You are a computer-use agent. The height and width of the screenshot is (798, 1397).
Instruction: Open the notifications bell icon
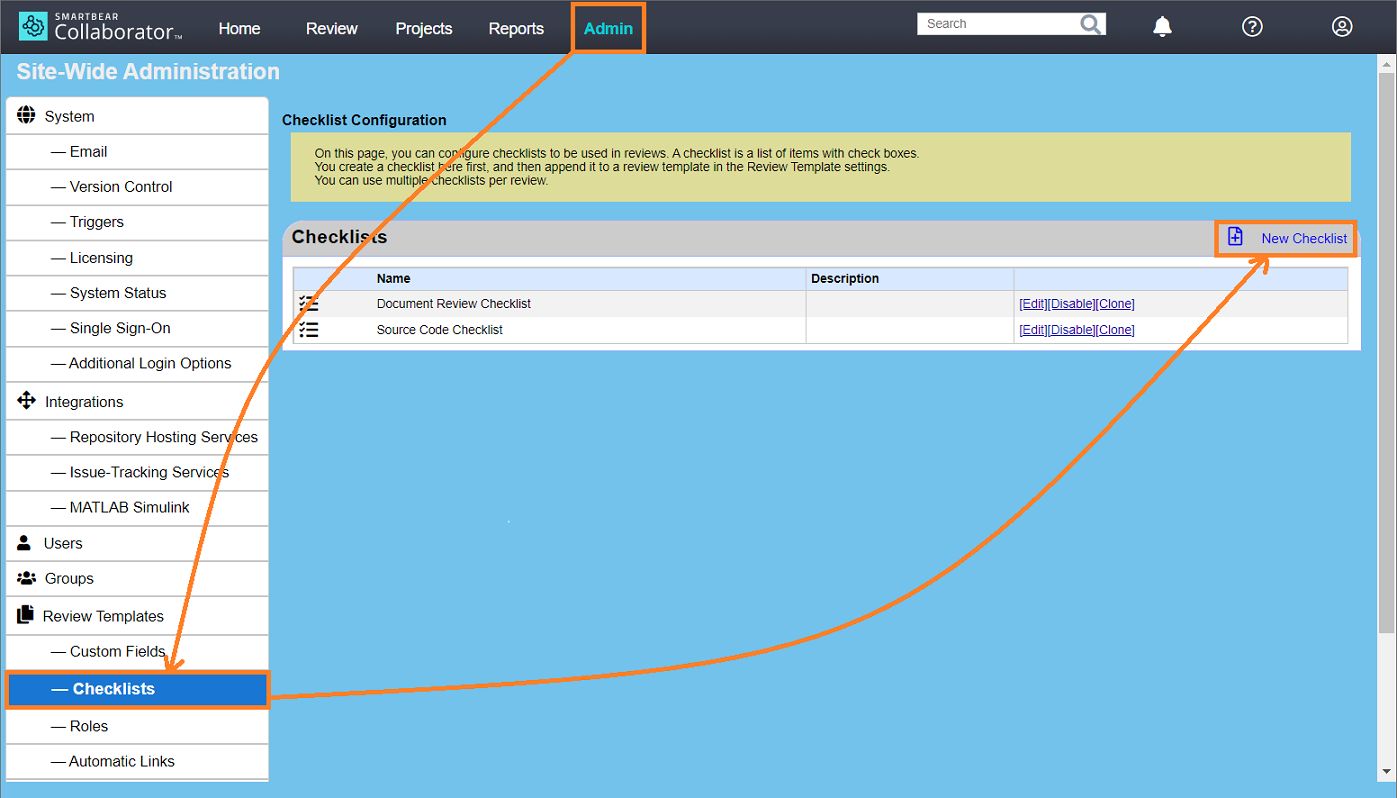(x=1162, y=27)
